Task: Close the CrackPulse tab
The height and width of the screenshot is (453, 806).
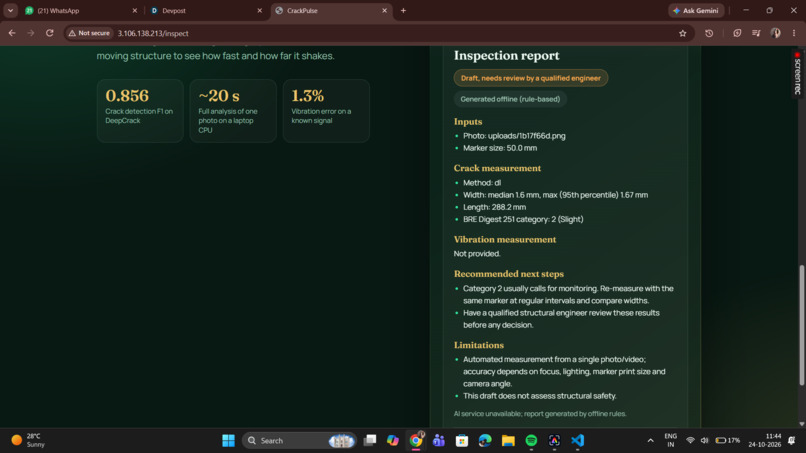Action: click(x=384, y=10)
